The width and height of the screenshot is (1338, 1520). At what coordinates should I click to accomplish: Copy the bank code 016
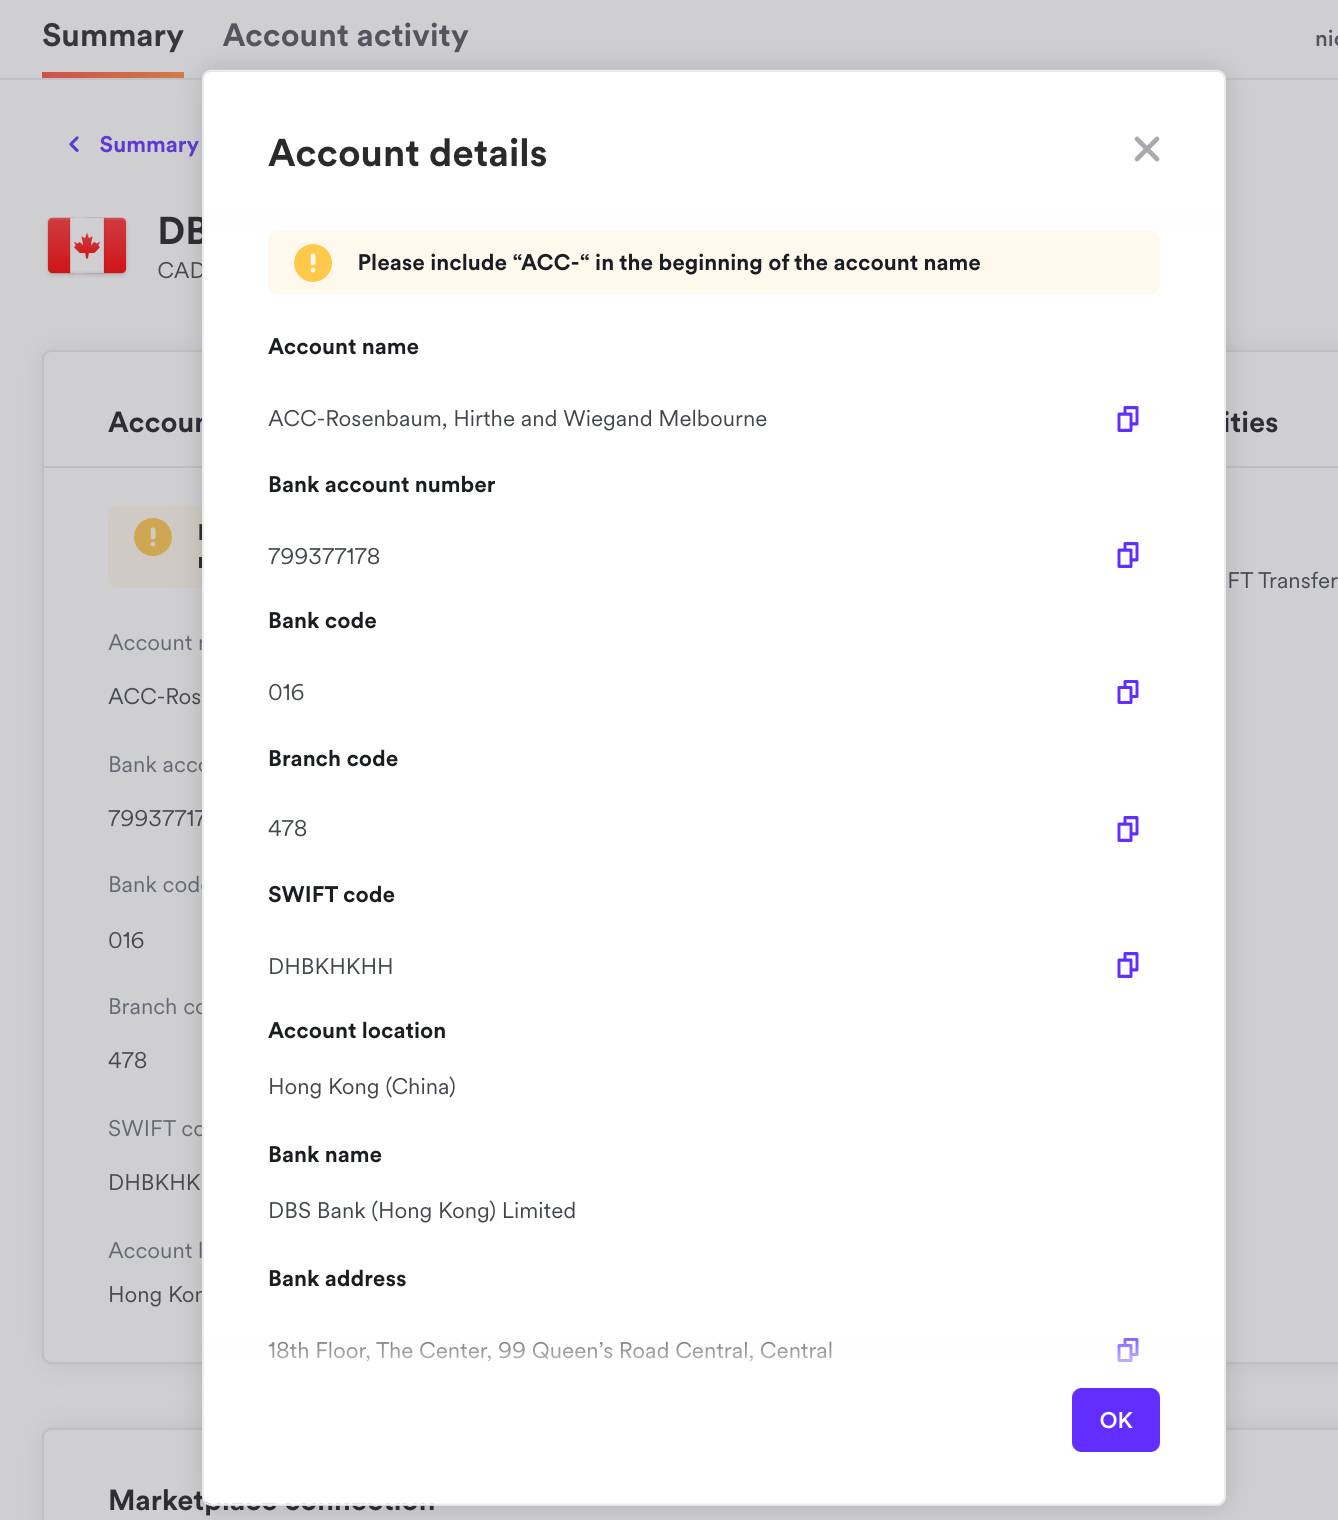[x=1127, y=692]
